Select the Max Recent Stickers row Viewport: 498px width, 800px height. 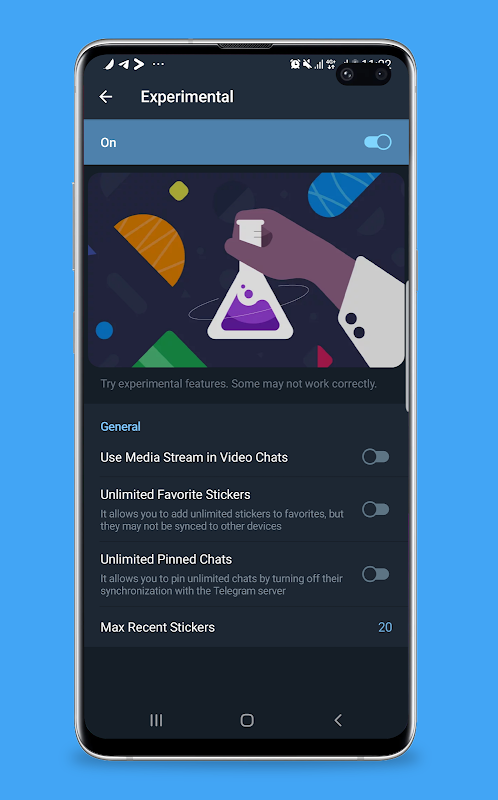(x=246, y=627)
